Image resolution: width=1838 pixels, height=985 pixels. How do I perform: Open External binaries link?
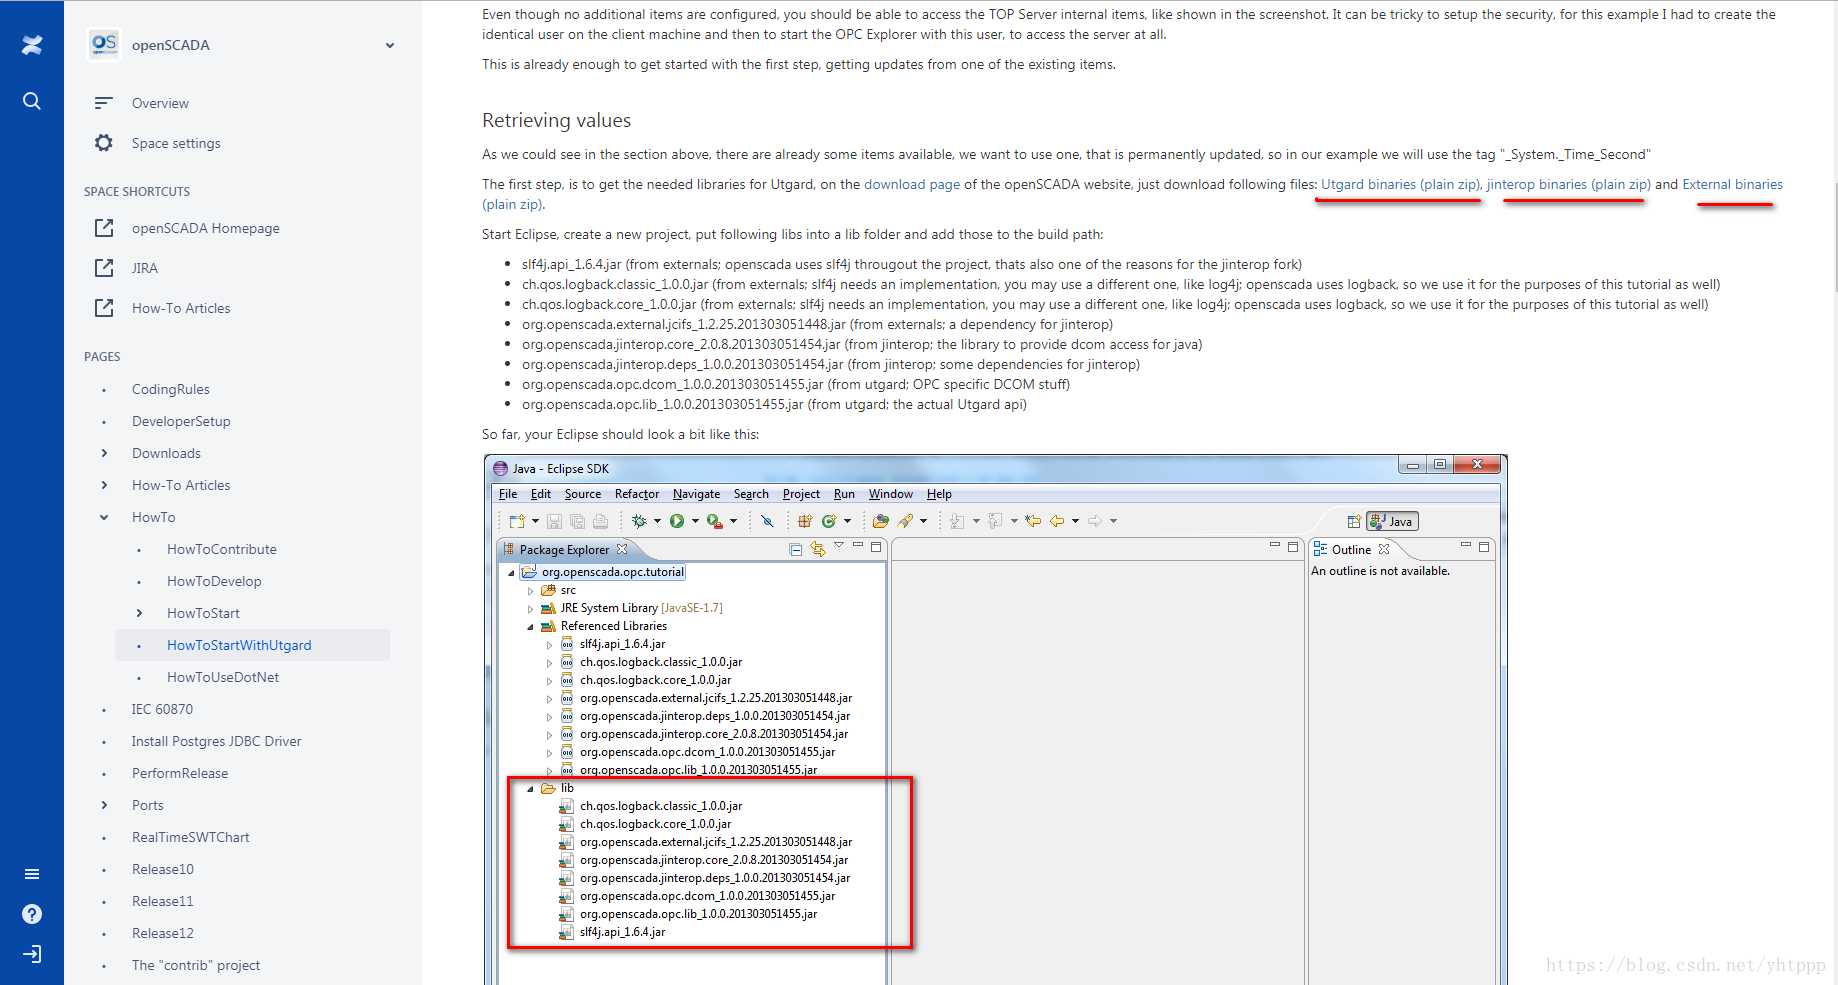tap(1733, 184)
